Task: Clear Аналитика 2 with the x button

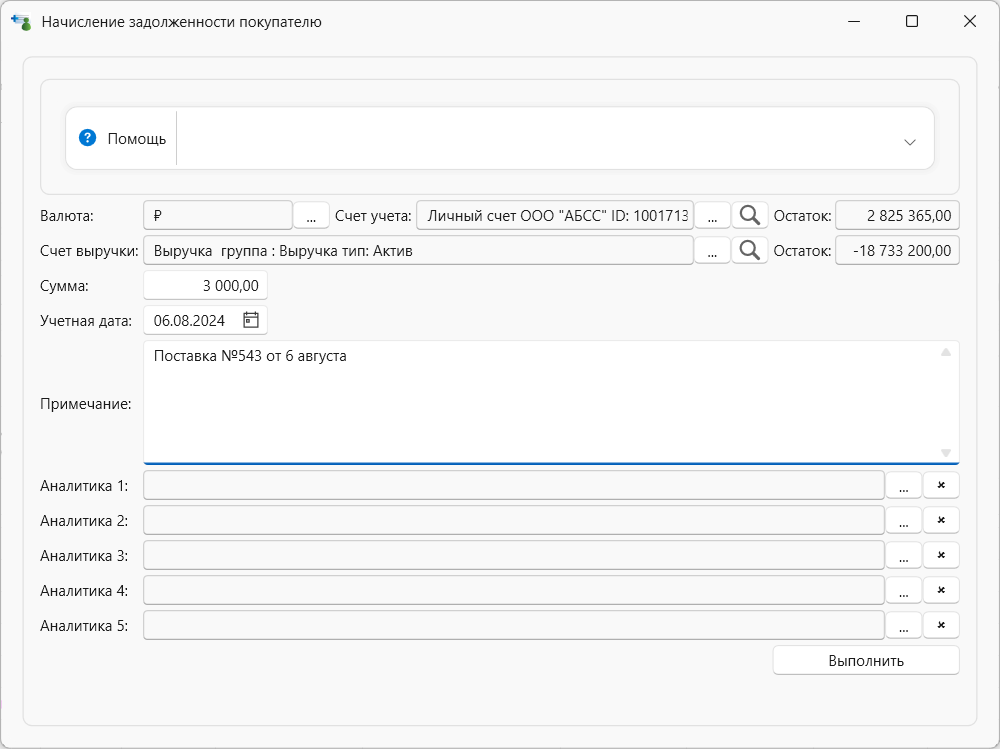Action: click(941, 521)
